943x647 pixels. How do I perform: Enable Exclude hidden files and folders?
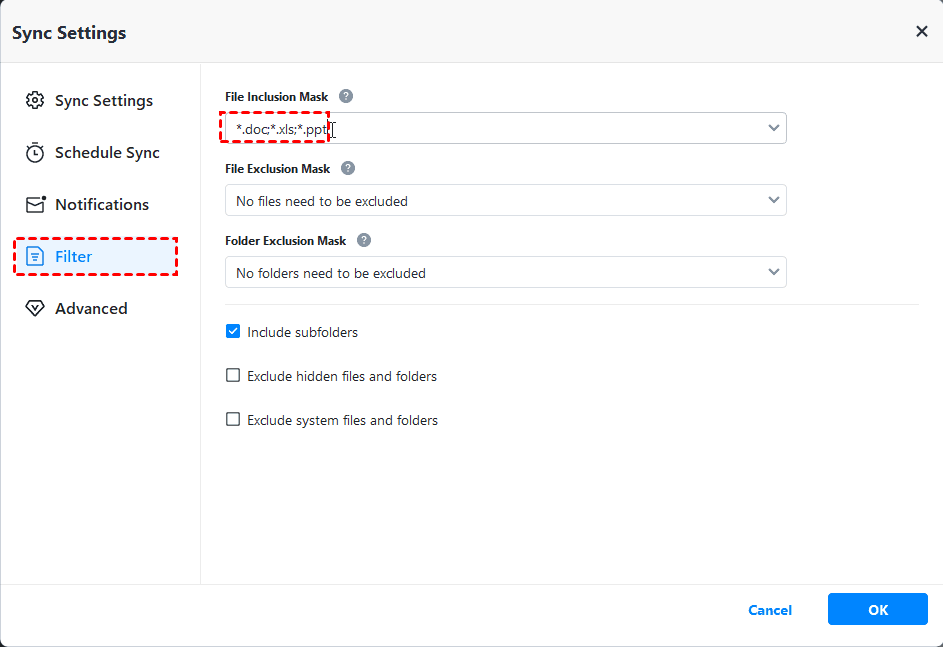pyautogui.click(x=233, y=376)
